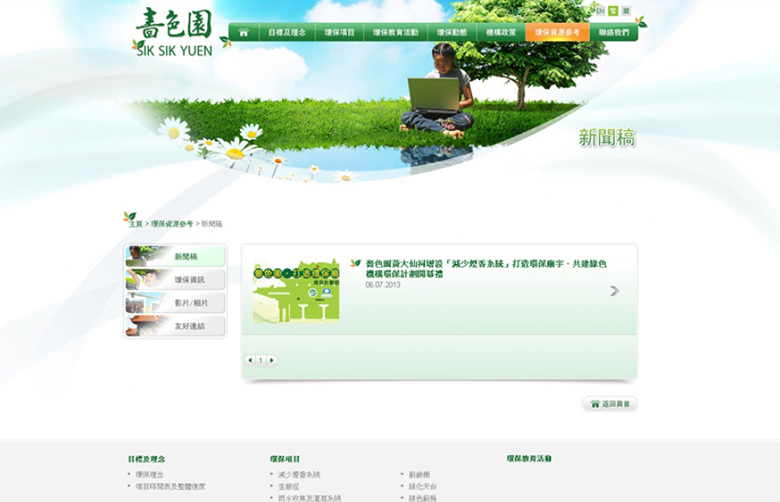Select page 1 in the pager
The height and width of the screenshot is (502, 780).
(x=261, y=360)
